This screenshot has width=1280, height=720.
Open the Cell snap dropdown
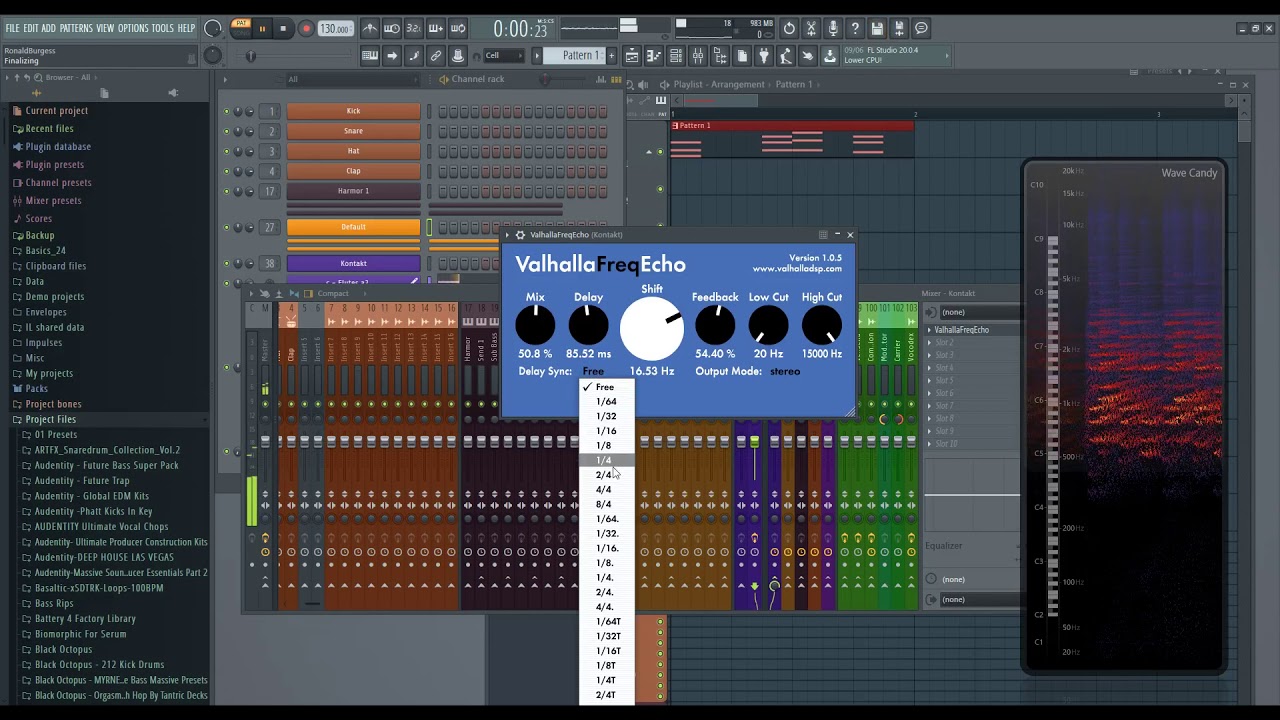(x=505, y=56)
